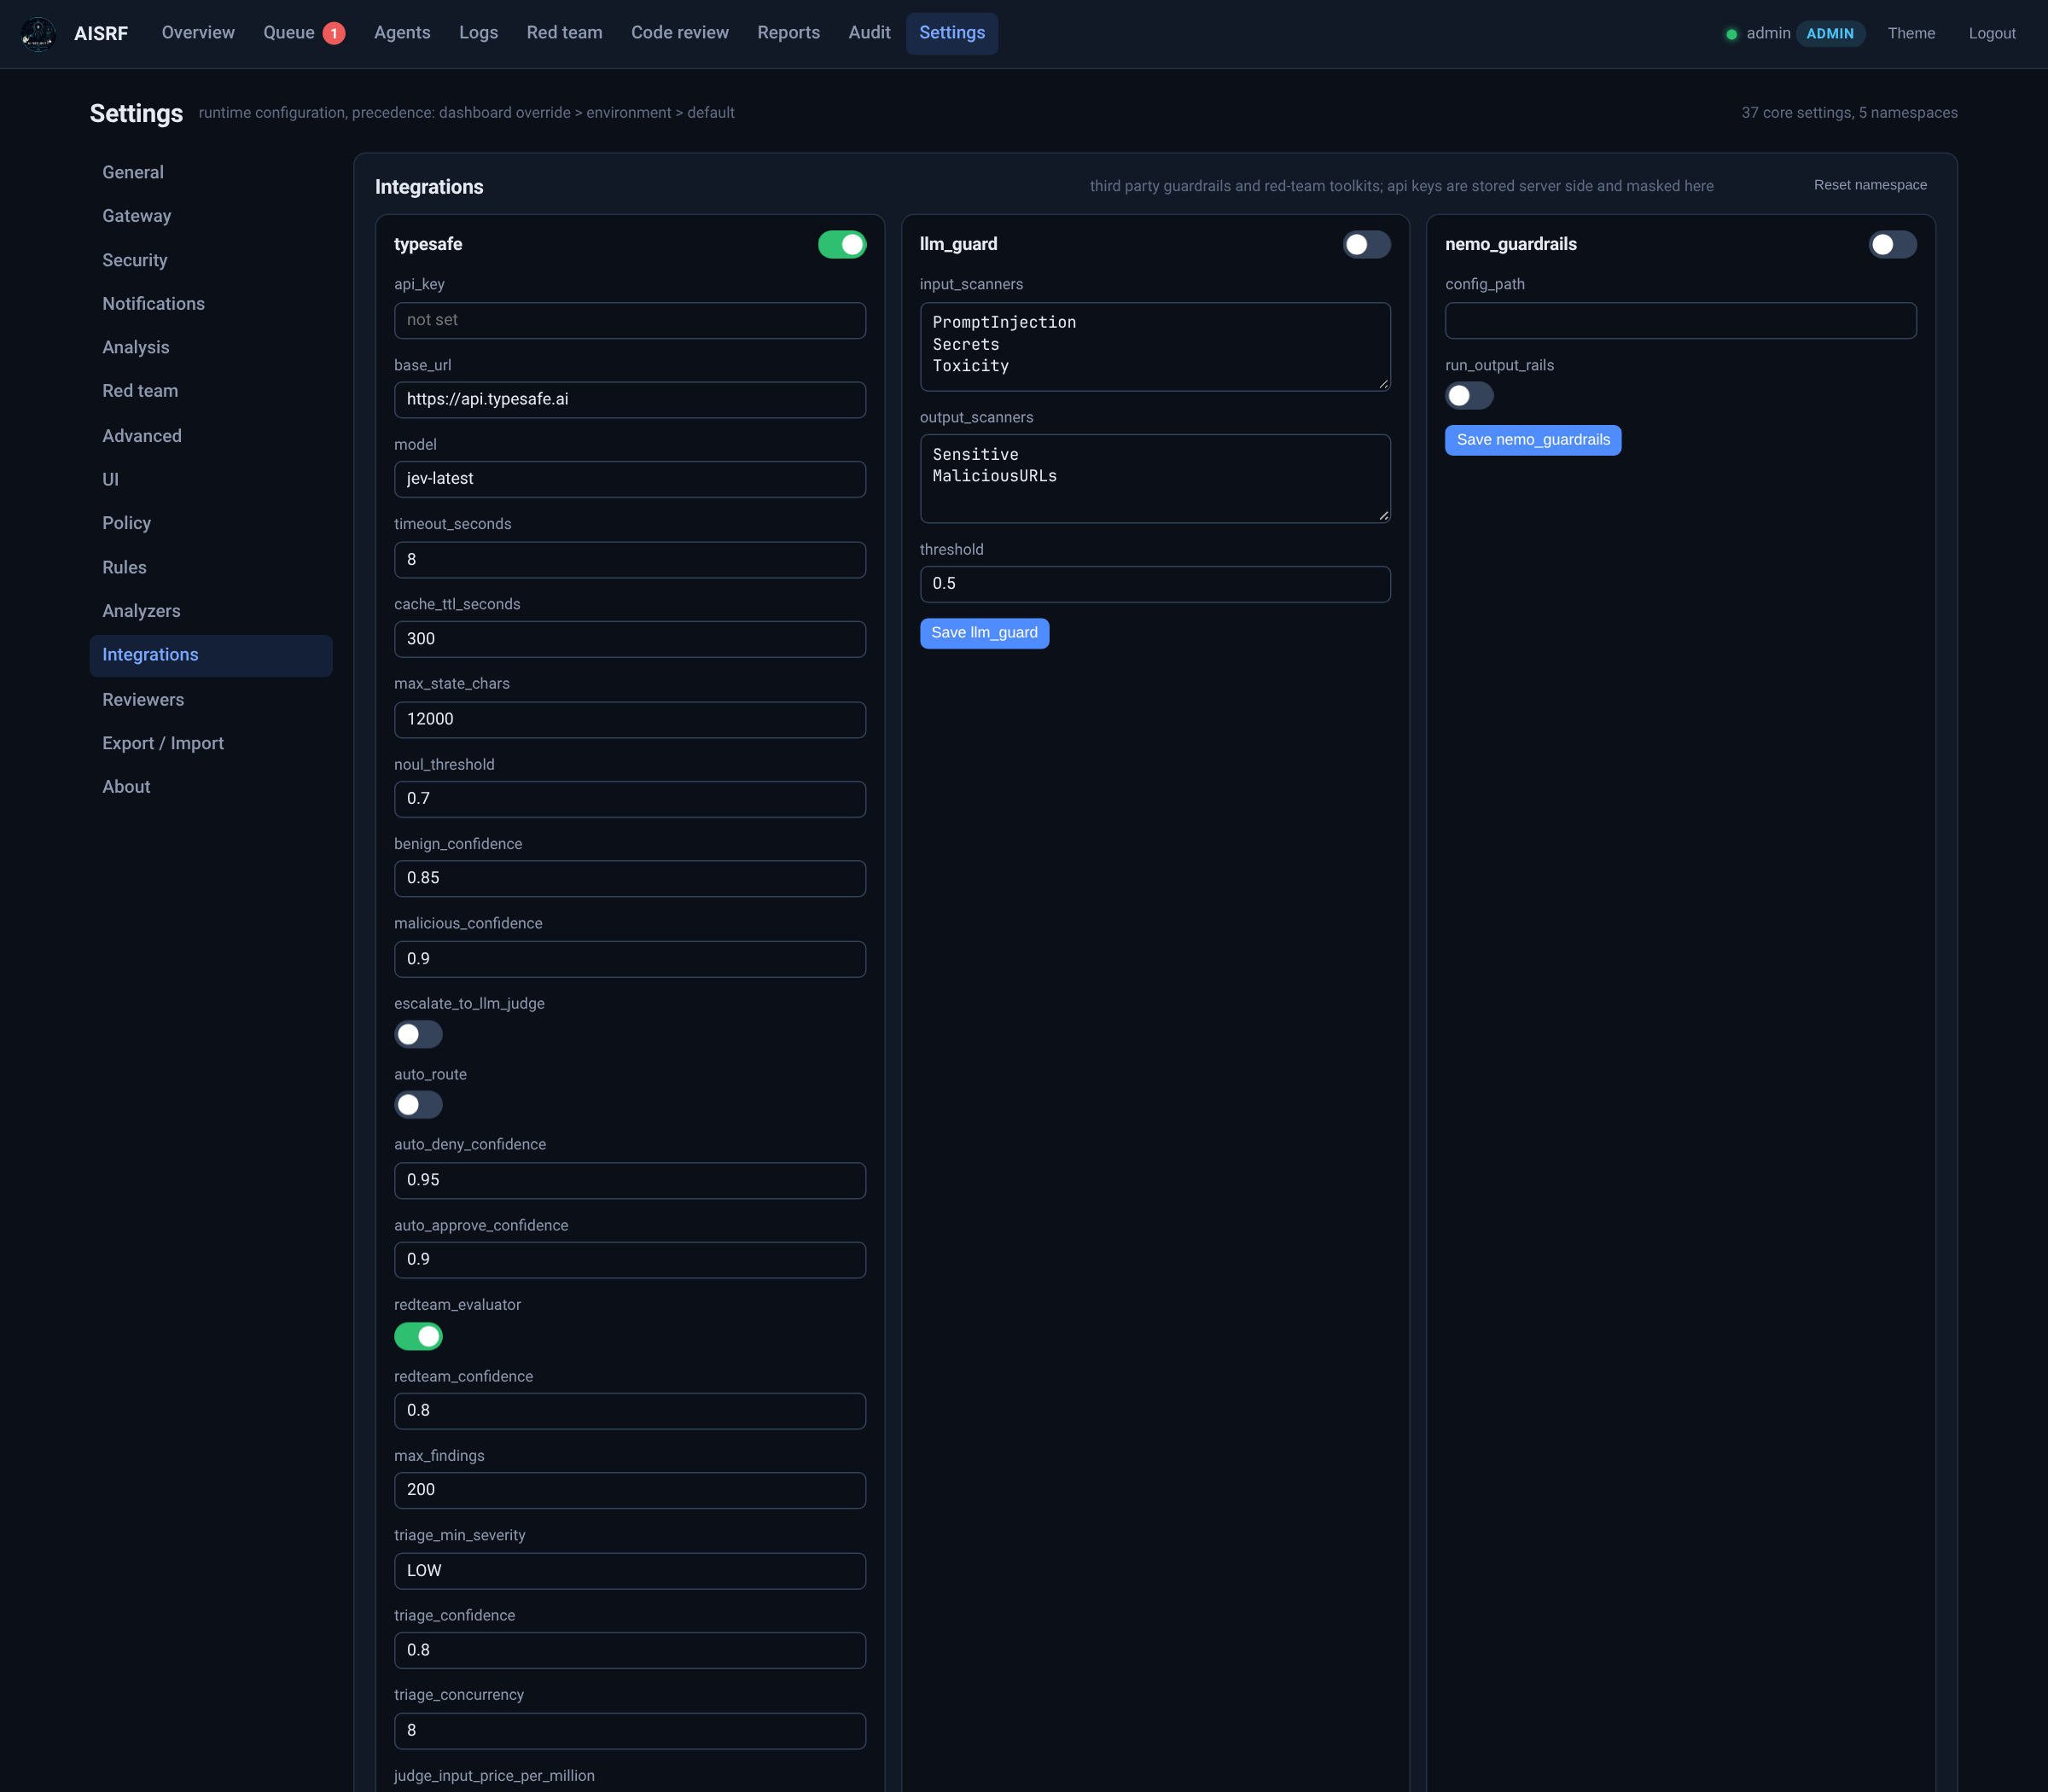Disable the typesafe integration toggle
The height and width of the screenshot is (1792, 2048).
842,244
